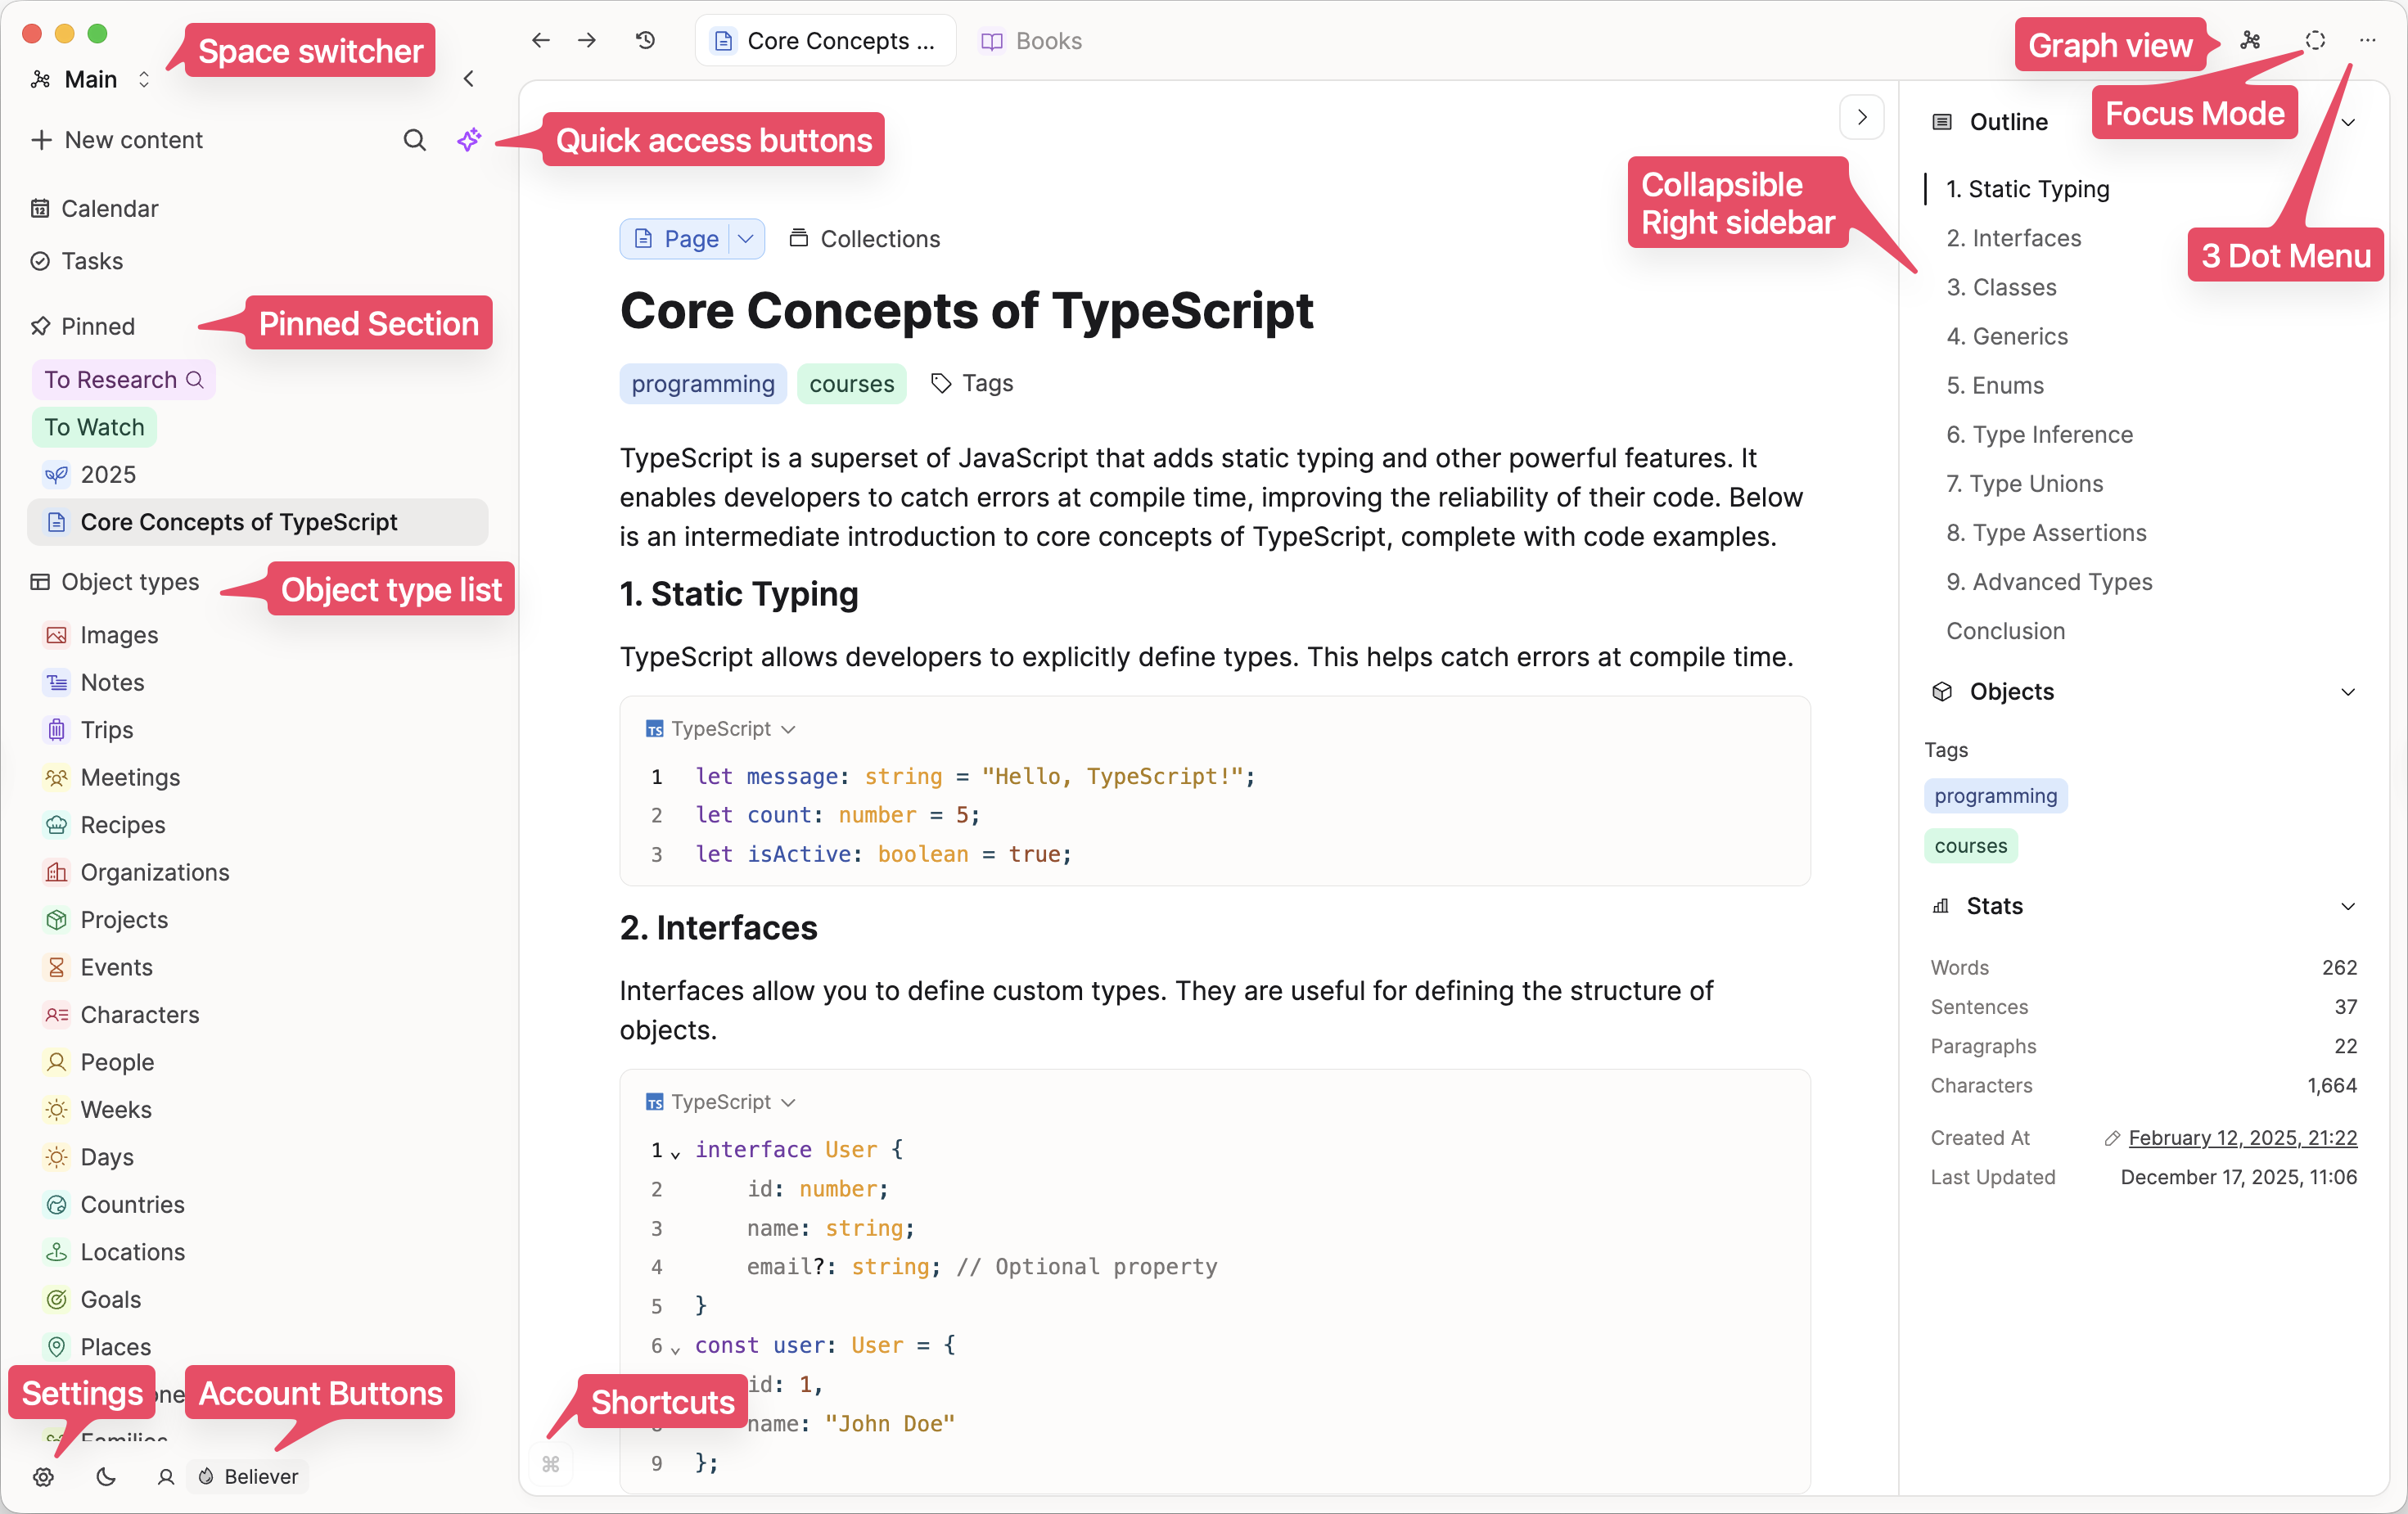Open the graph view icon

click(2250, 40)
